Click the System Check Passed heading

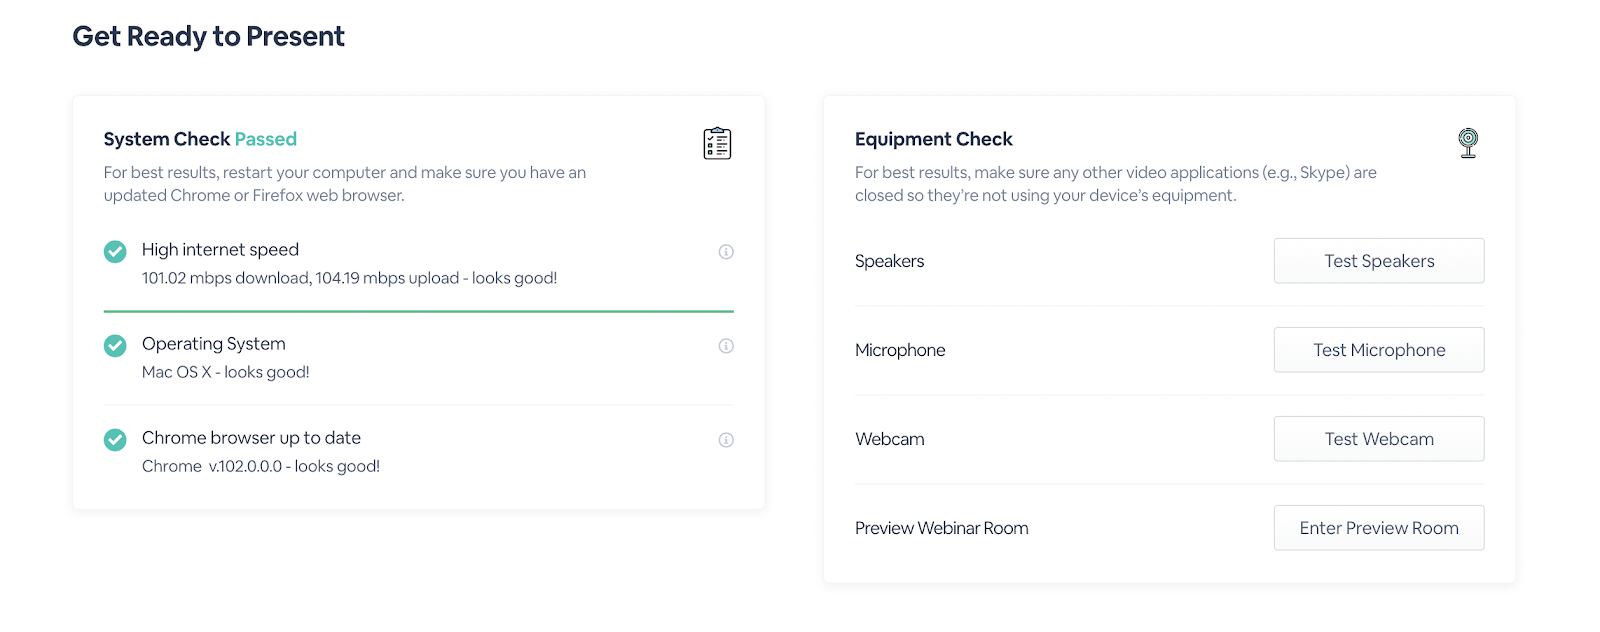coord(200,139)
